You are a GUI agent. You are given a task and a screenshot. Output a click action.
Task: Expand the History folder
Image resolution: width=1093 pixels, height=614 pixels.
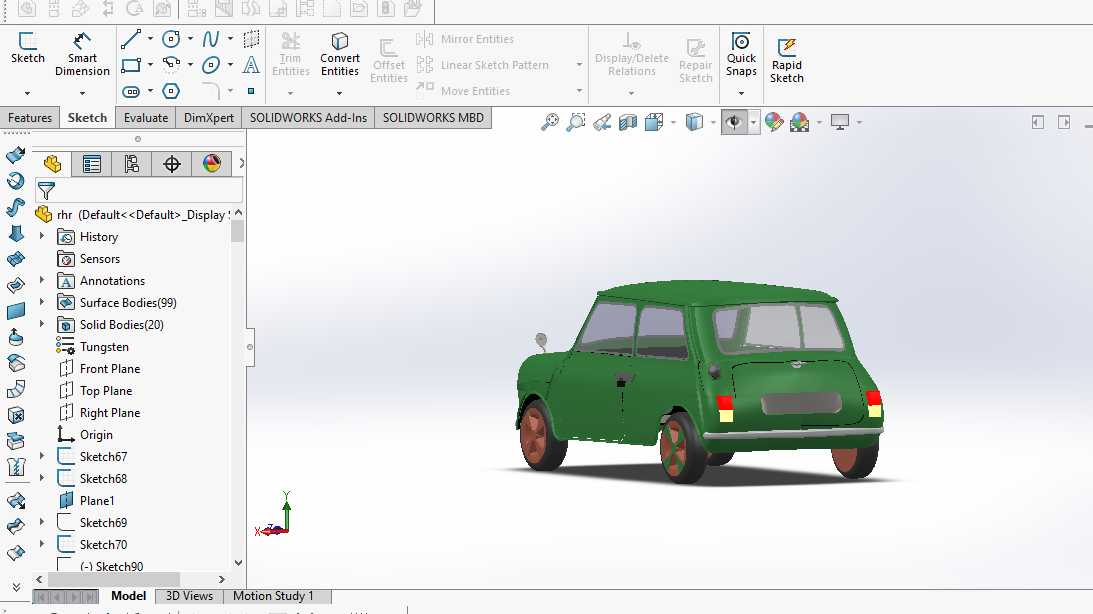pos(42,236)
